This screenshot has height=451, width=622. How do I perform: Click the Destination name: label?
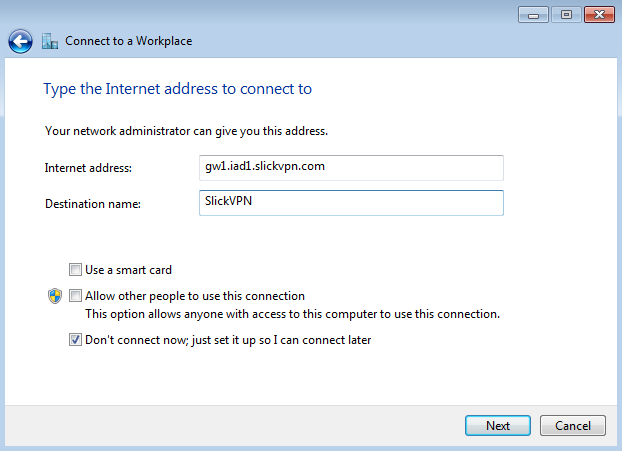pyautogui.click(x=93, y=204)
